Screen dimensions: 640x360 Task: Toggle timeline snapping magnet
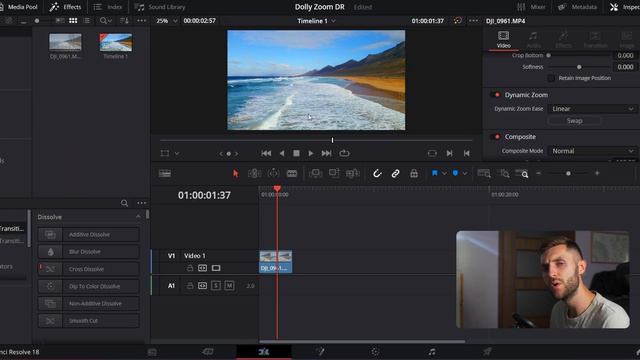(x=377, y=173)
